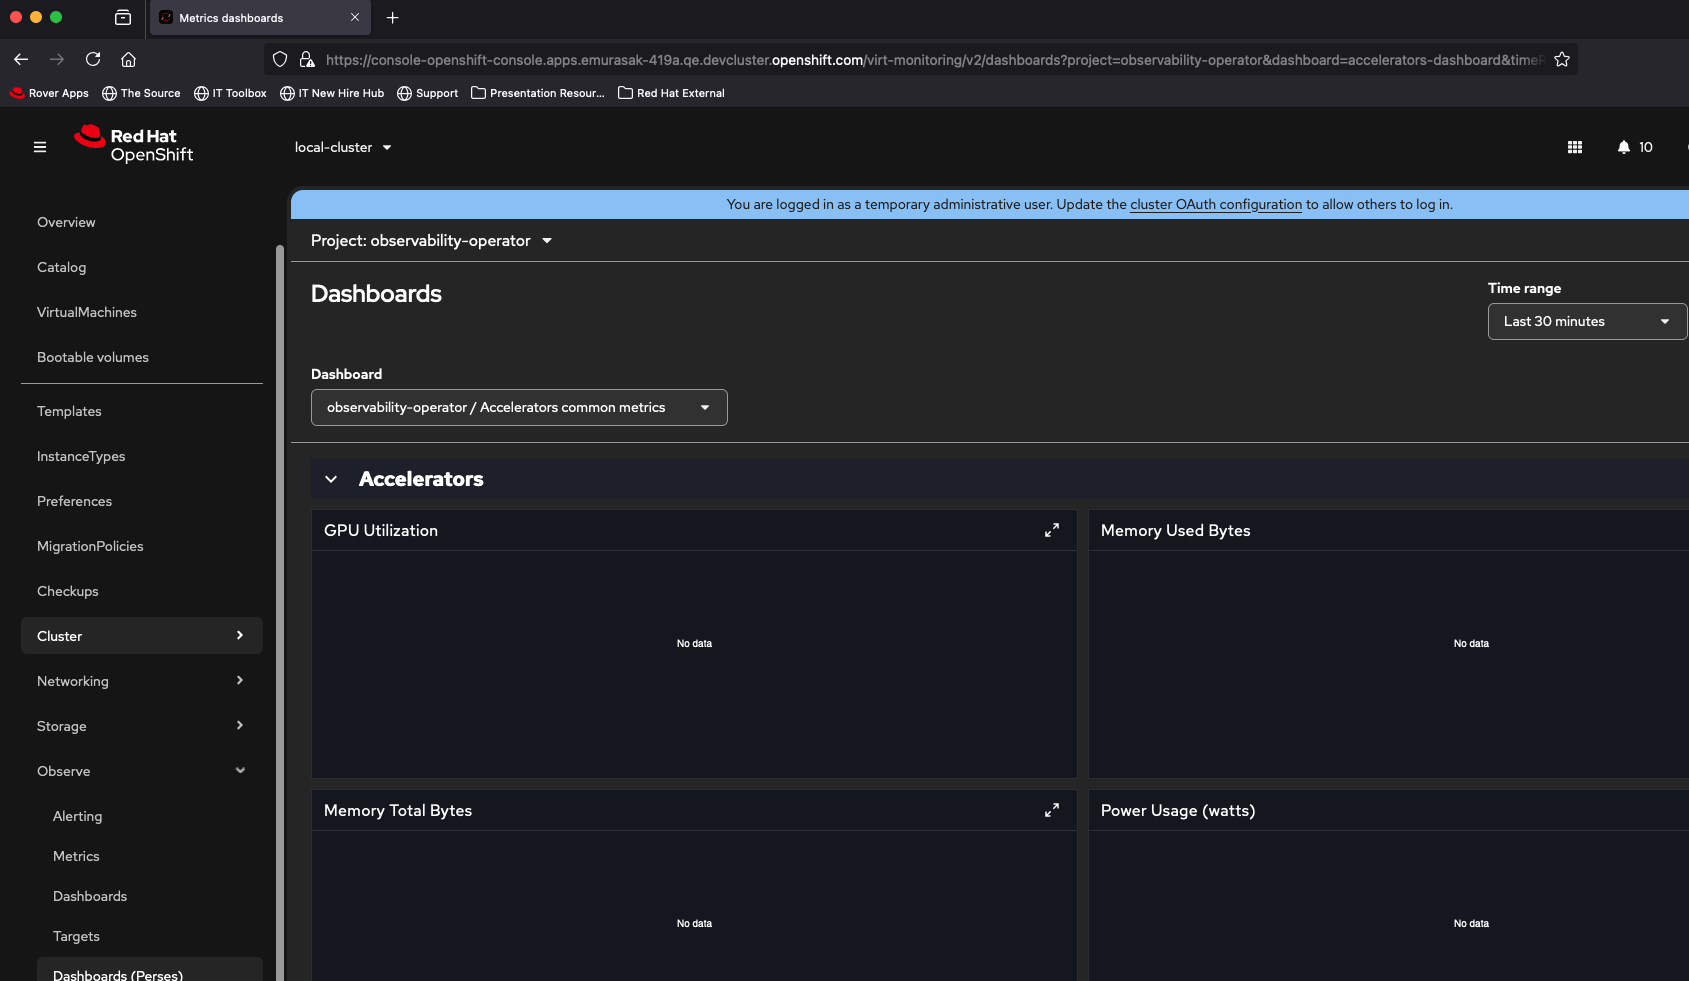The height and width of the screenshot is (981, 1689).
Task: Reload the current page
Action: pos(93,59)
